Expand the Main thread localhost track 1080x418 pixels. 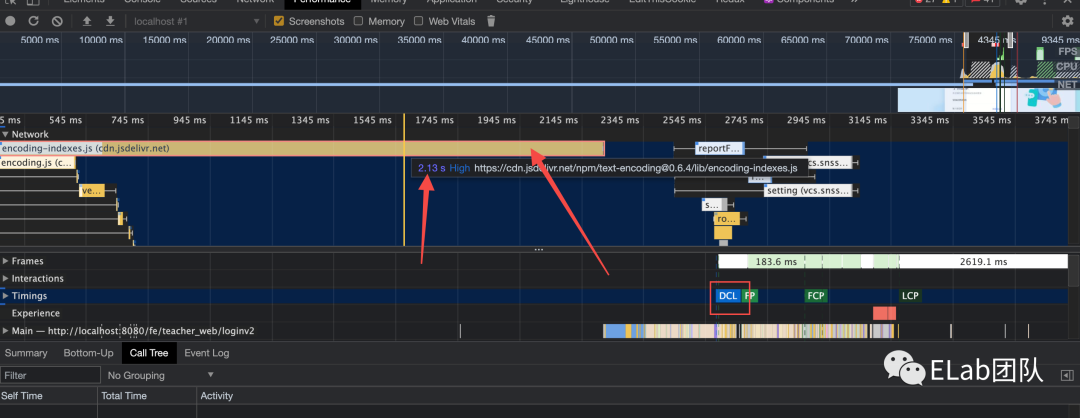(6, 331)
